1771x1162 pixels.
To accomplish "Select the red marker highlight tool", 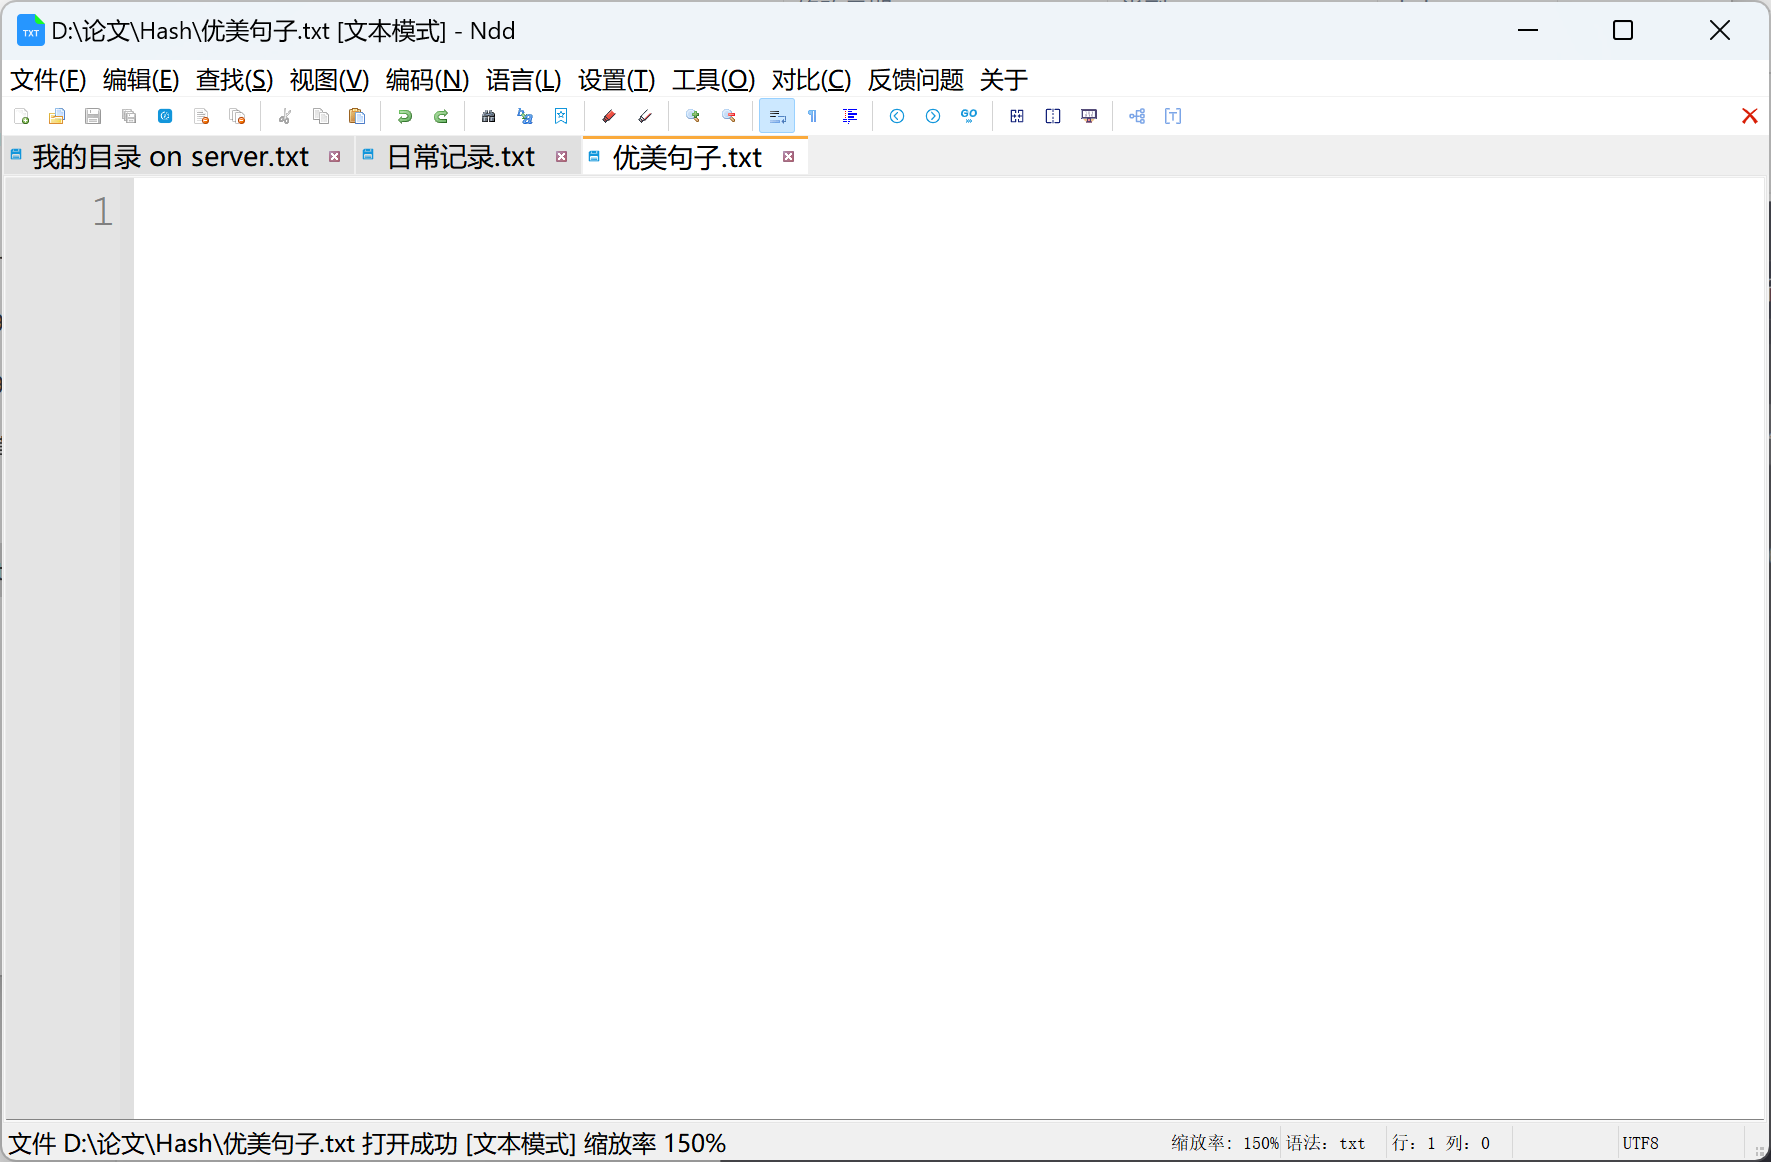I will (607, 116).
